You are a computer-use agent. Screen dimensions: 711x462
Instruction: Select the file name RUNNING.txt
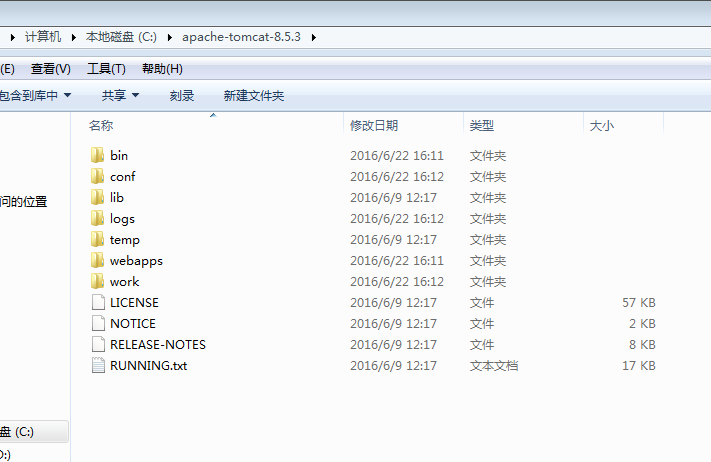point(148,365)
